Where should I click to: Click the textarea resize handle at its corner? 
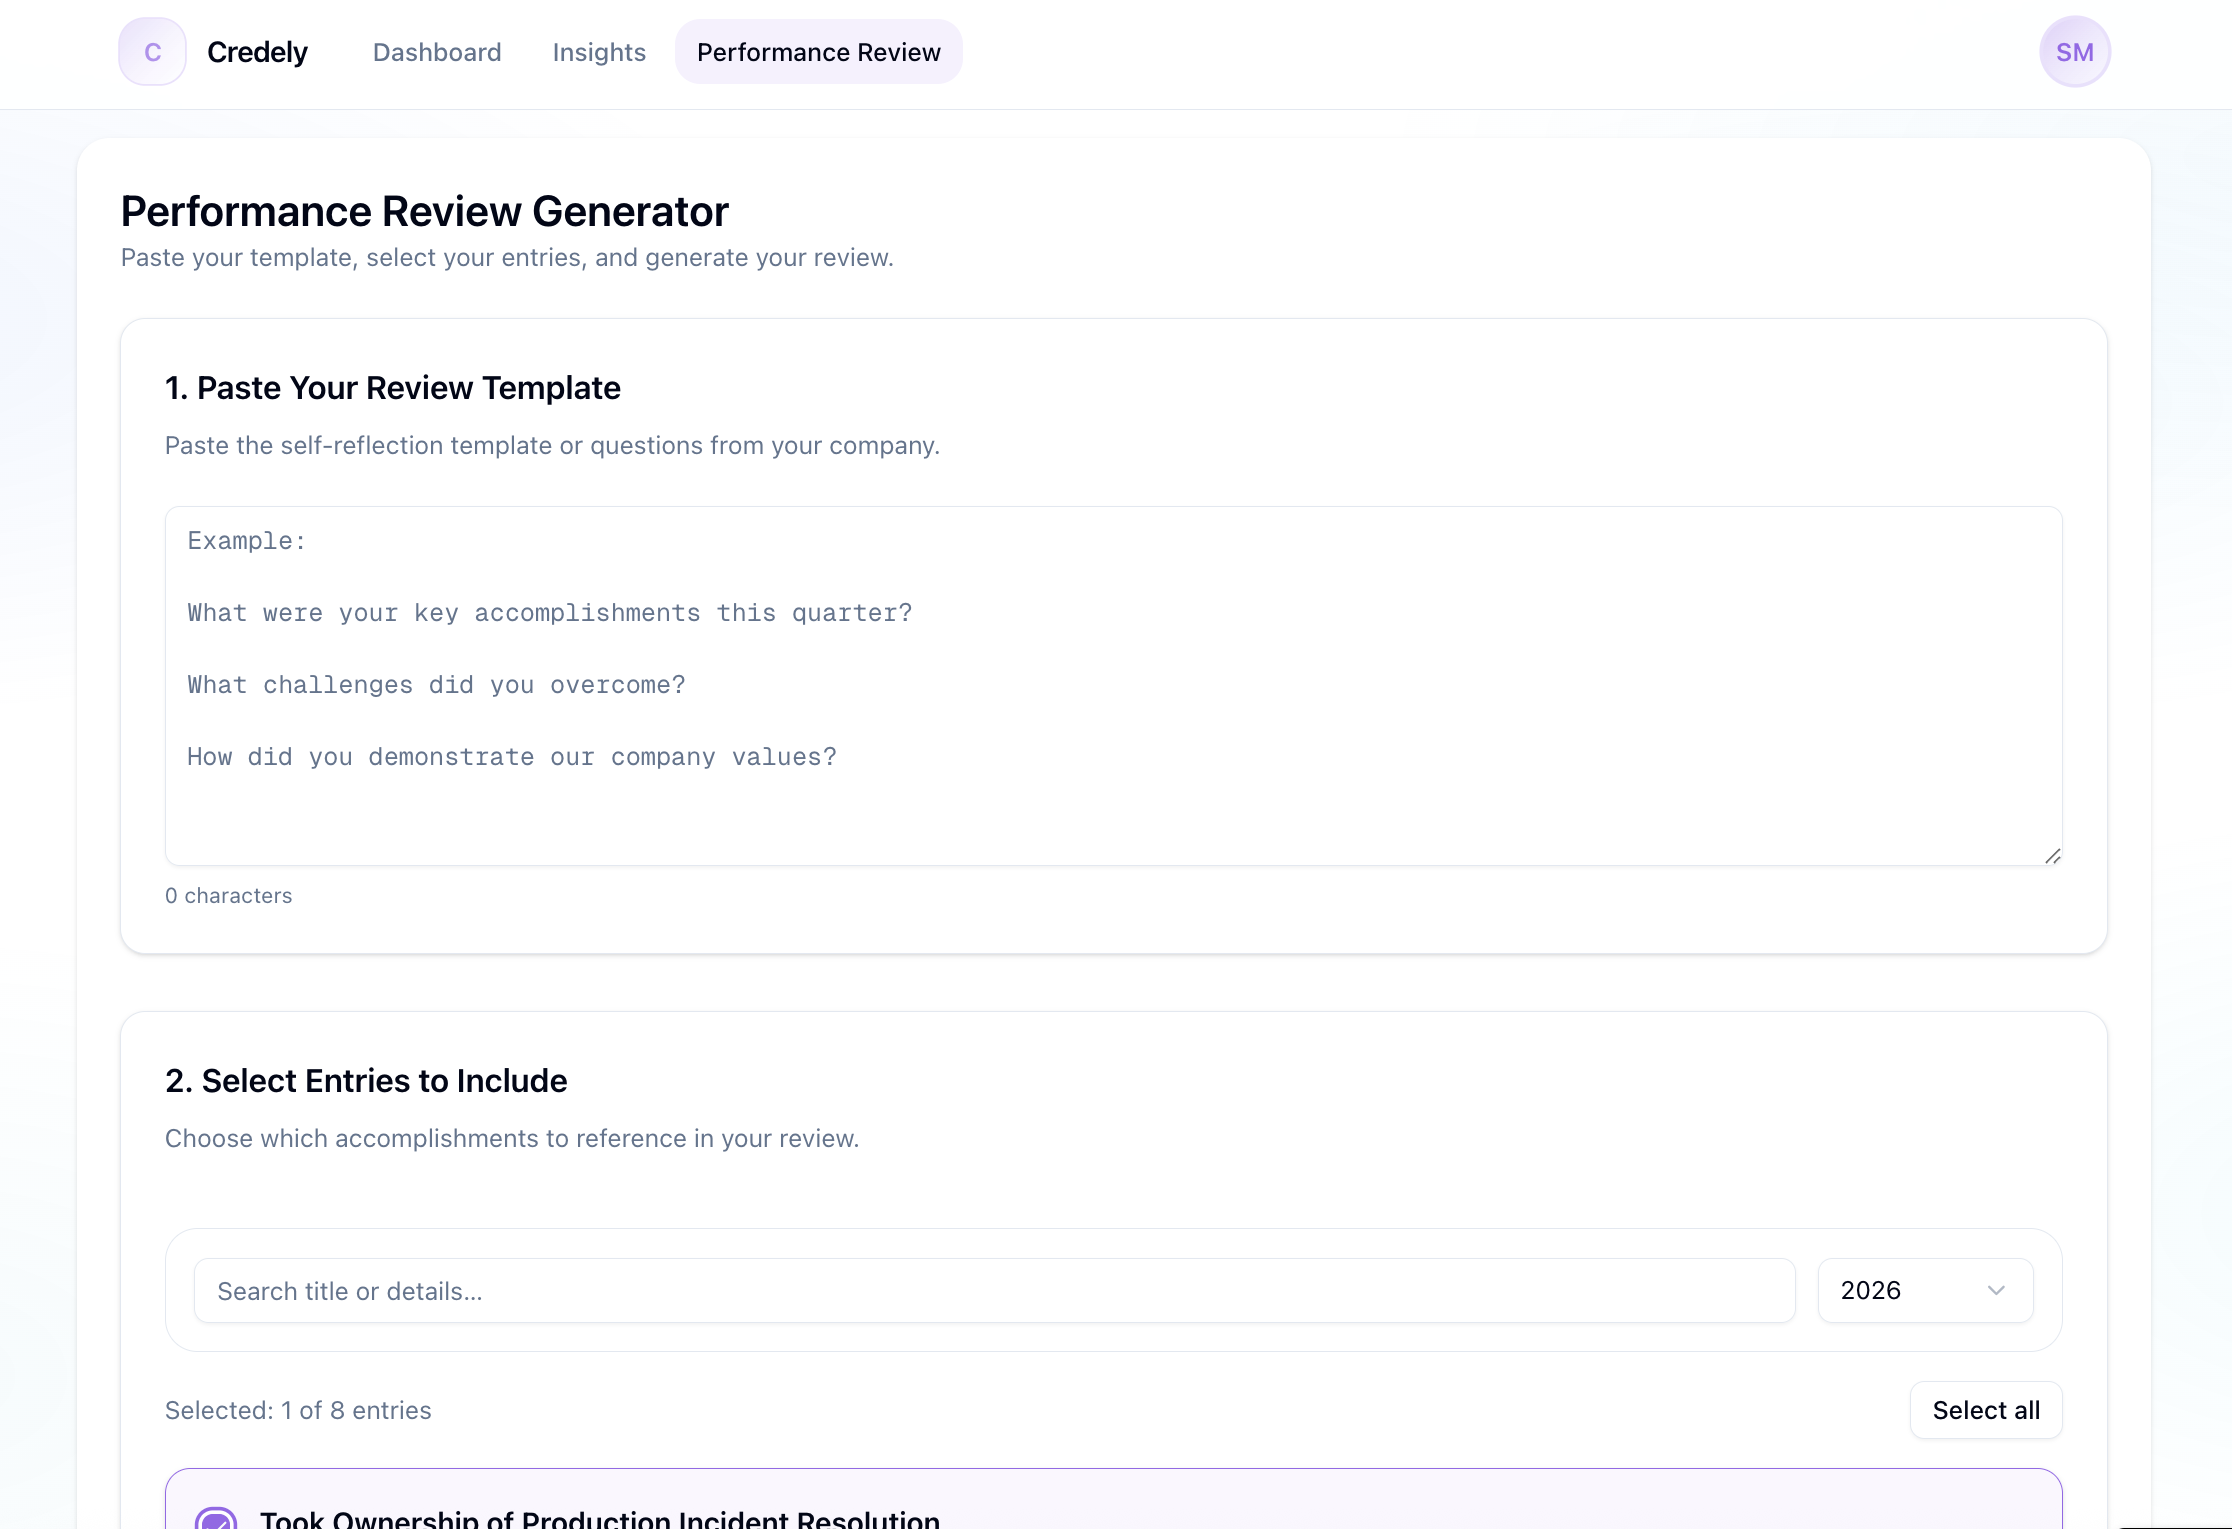(2052, 855)
